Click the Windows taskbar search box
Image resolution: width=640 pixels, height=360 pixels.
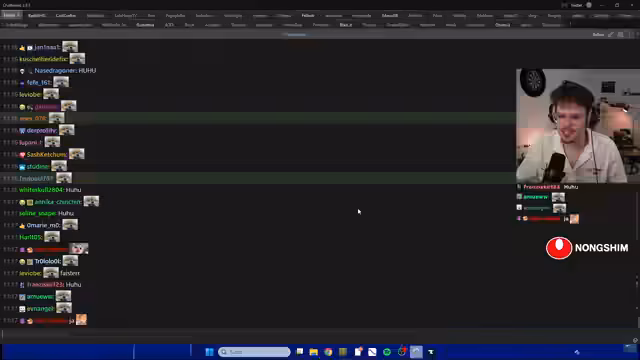(254, 352)
